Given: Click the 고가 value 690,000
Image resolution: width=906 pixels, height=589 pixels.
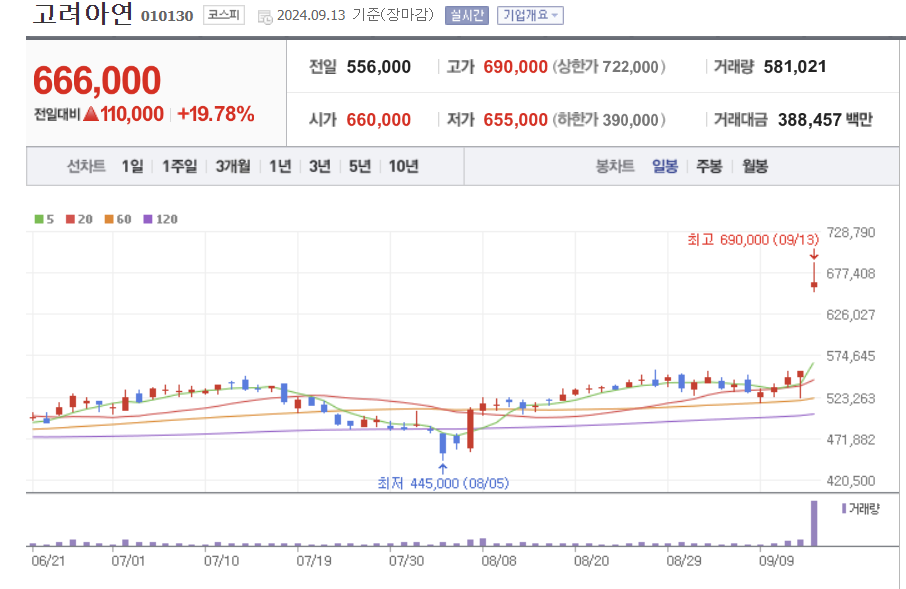Looking at the screenshot, I should (x=515, y=67).
